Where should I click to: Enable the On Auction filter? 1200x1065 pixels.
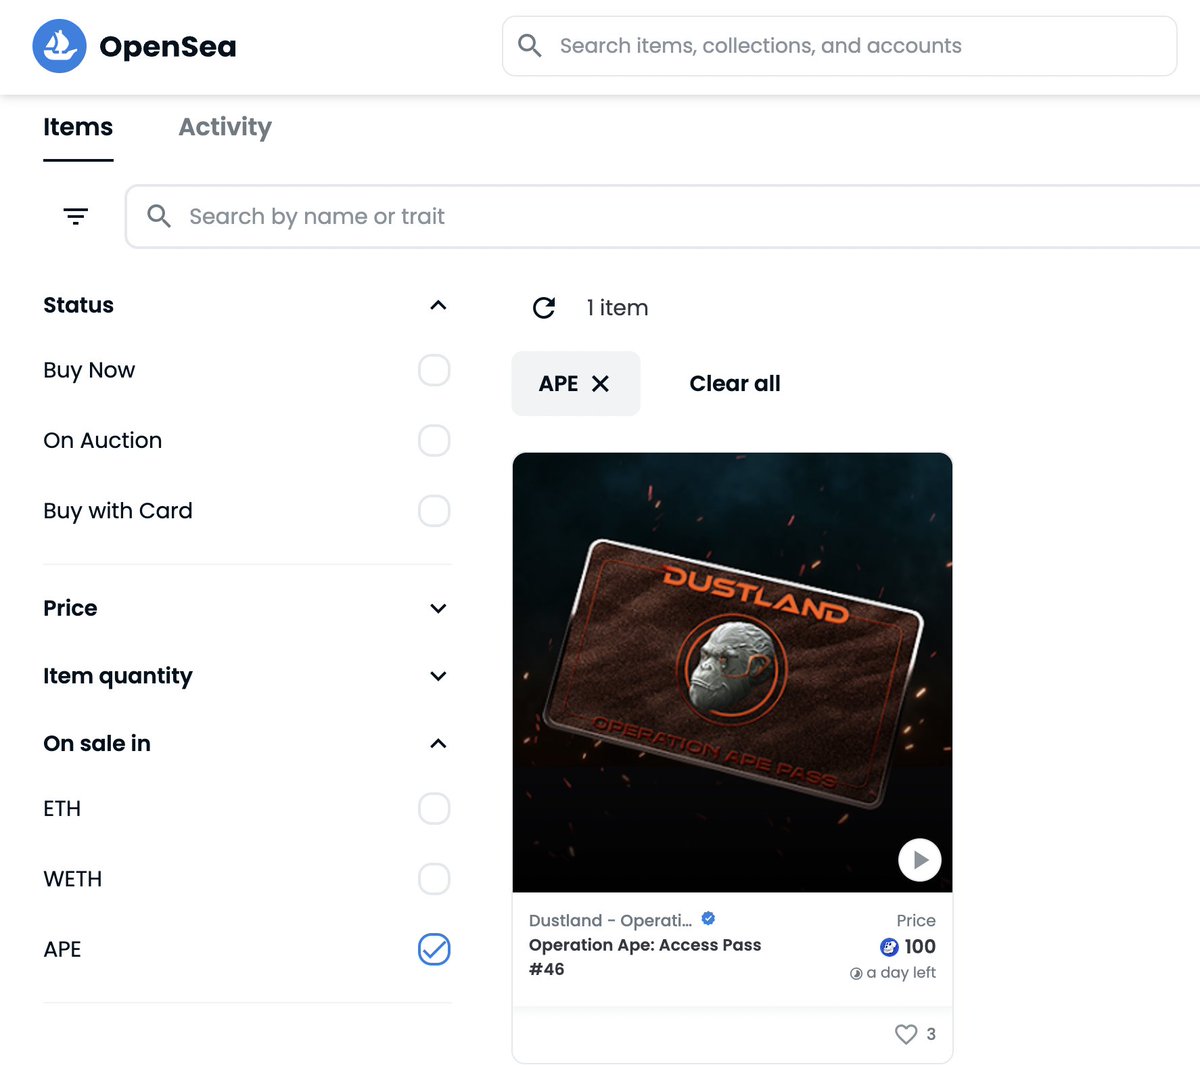434,440
